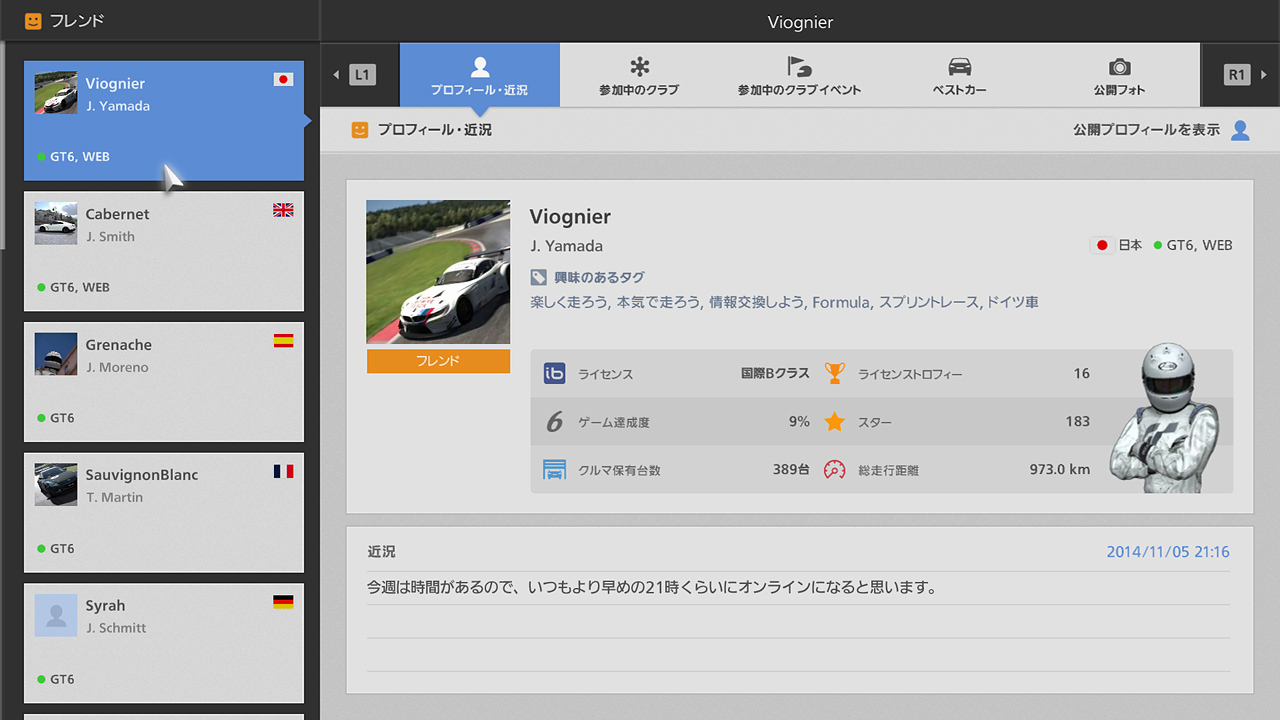1280x720 pixels.
Task: Choose SauvignonBlanc from friends list
Action: tap(164, 512)
